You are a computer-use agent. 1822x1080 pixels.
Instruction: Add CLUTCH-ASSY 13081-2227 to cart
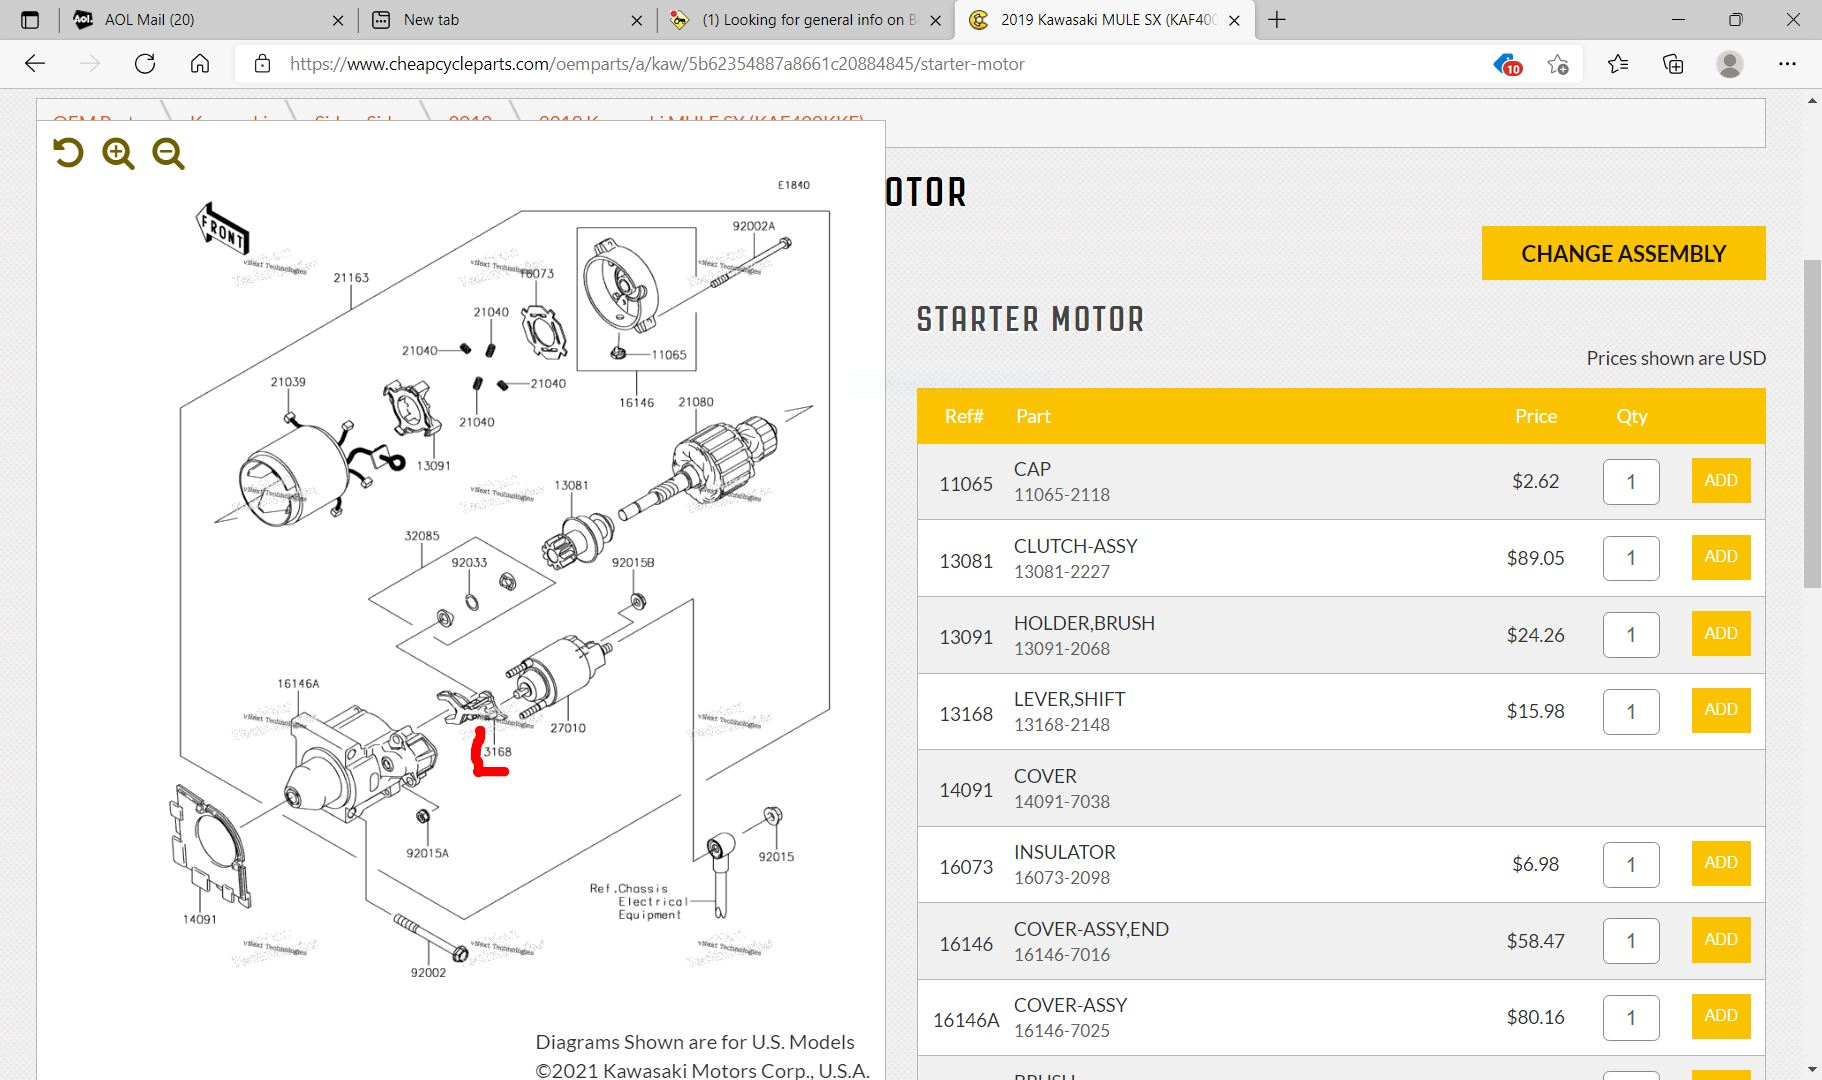pyautogui.click(x=1721, y=557)
